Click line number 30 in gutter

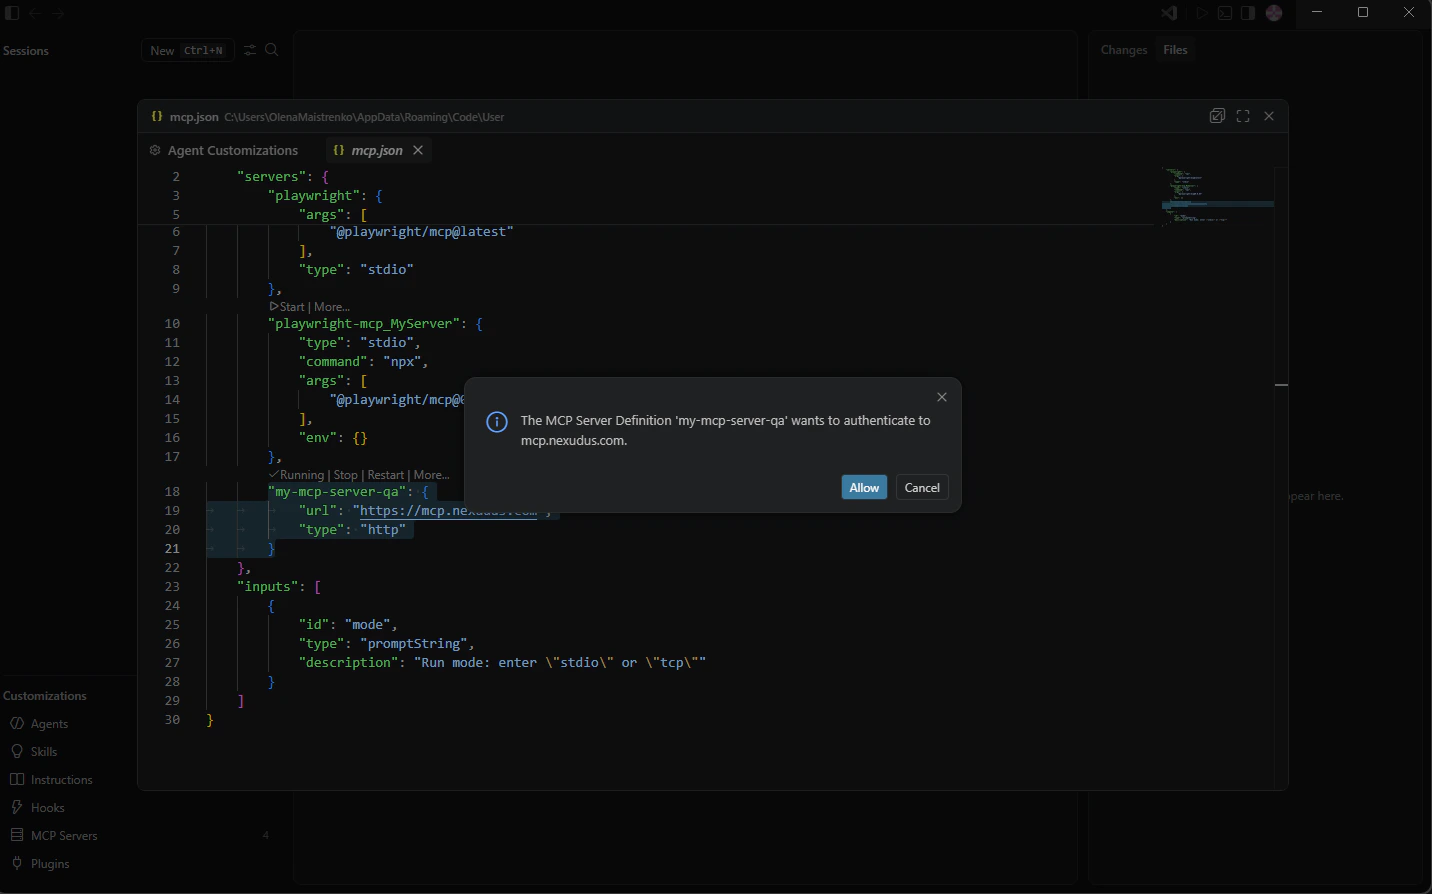(x=172, y=719)
